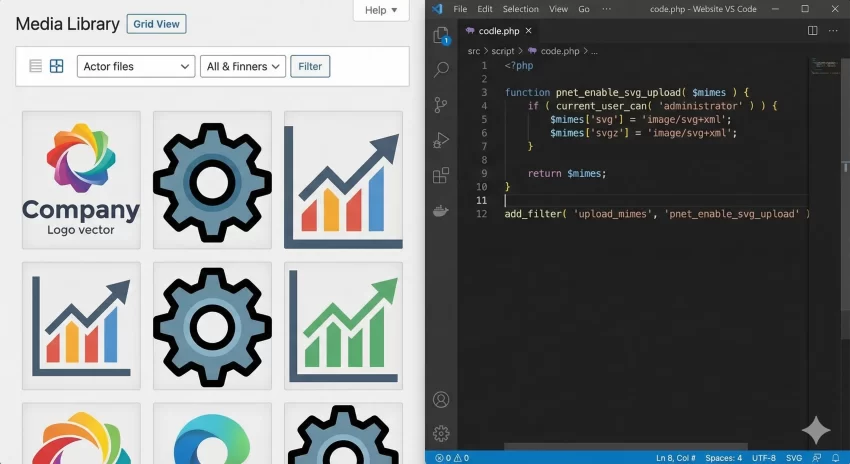The image size is (850, 464).
Task: Click 'UTF-8' encoding in status bar
Action: (764, 458)
